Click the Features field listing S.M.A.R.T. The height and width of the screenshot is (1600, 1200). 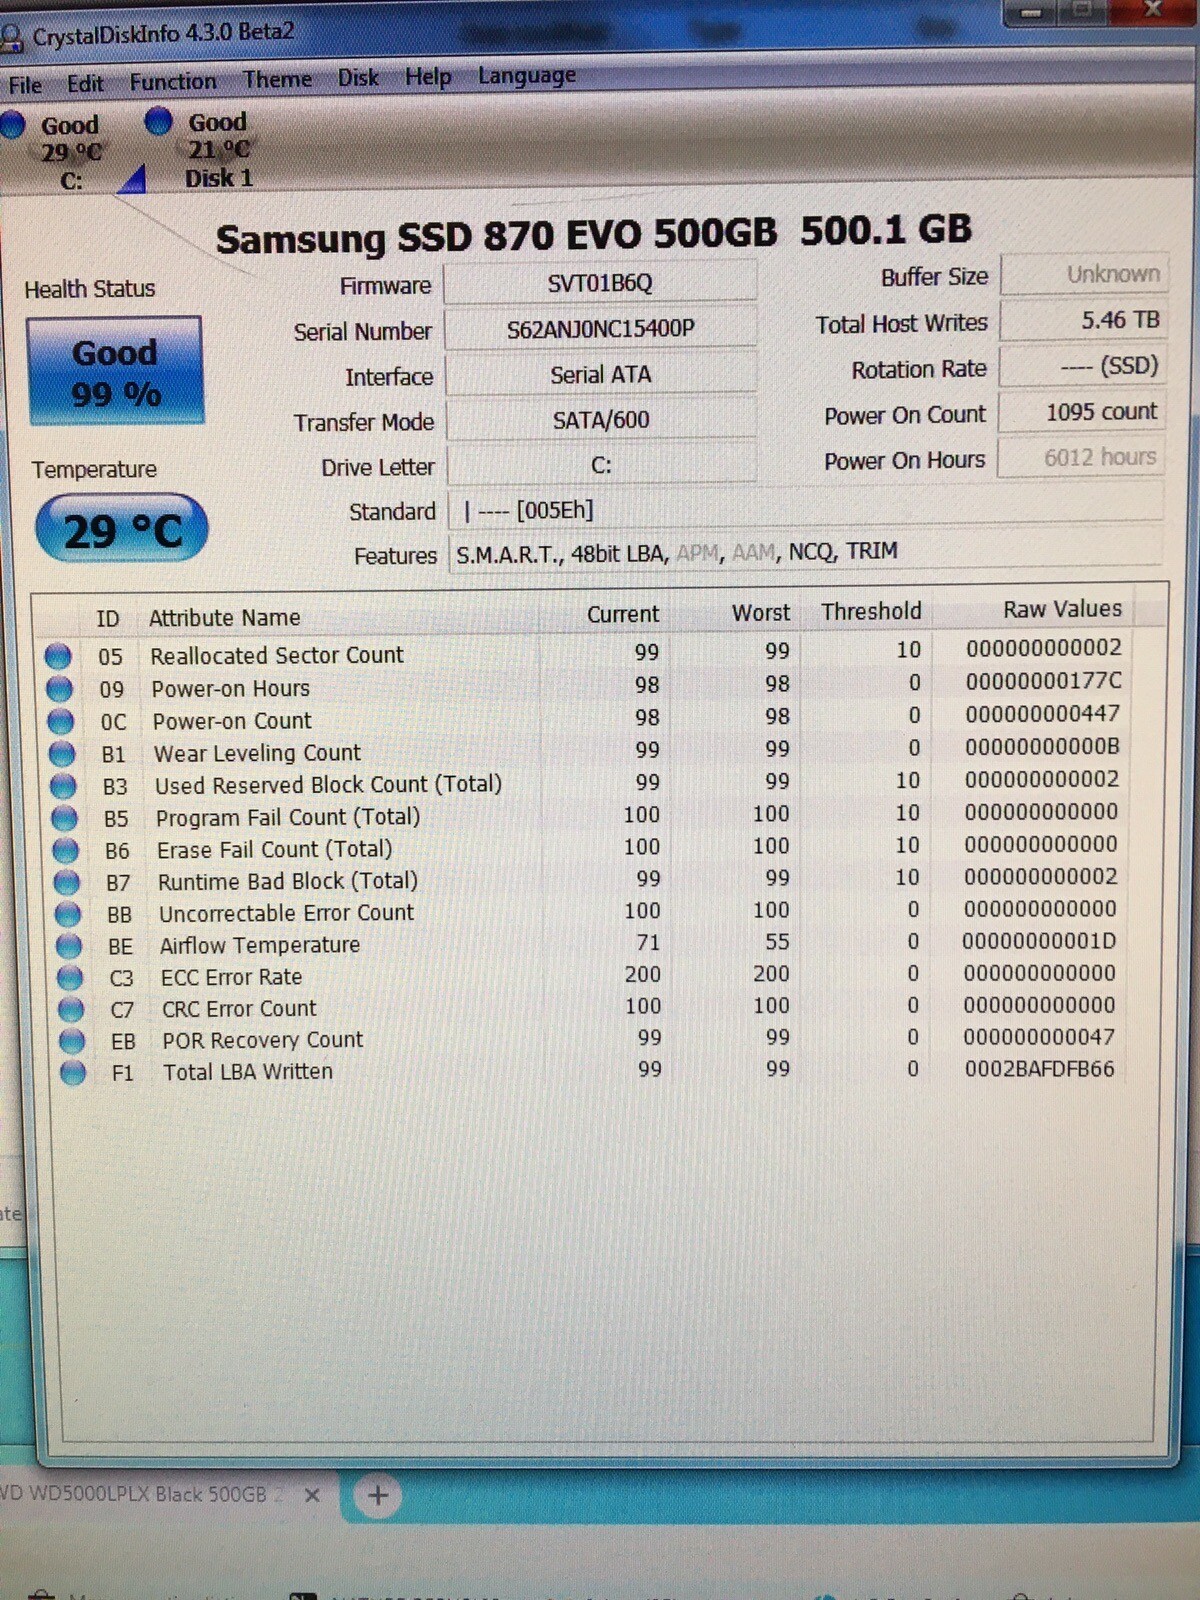(806, 552)
